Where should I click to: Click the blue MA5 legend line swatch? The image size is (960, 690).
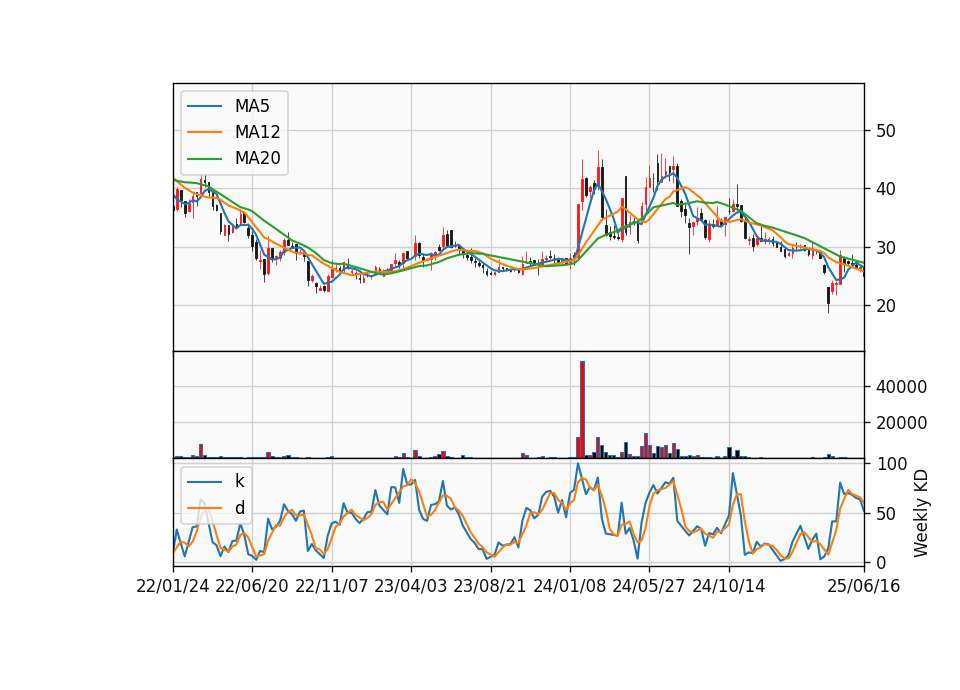pyautogui.click(x=204, y=107)
